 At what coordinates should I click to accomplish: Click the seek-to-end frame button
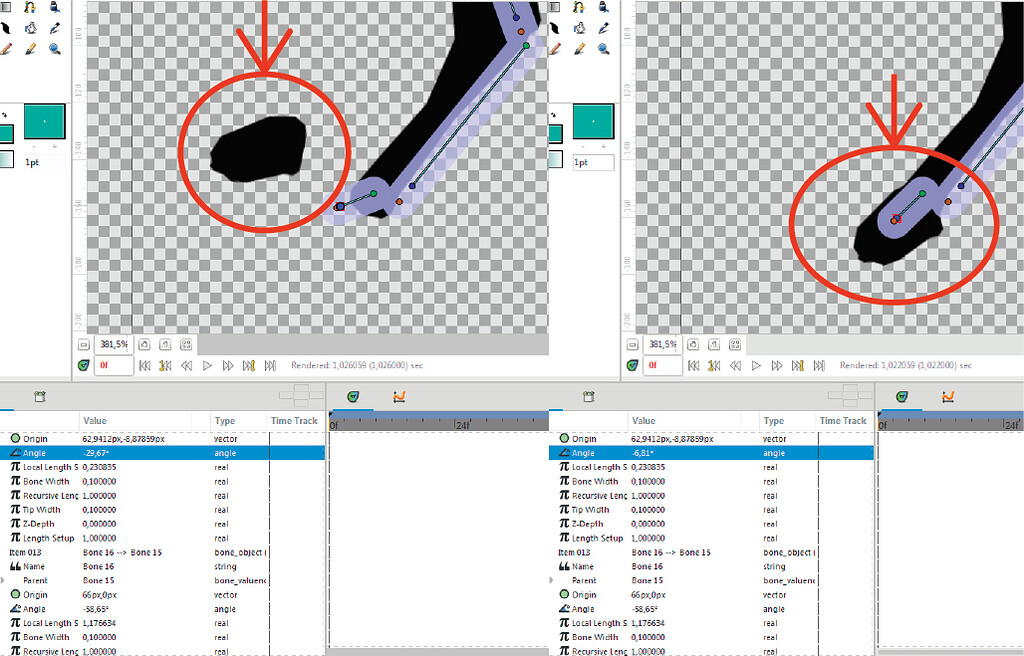tap(271, 366)
